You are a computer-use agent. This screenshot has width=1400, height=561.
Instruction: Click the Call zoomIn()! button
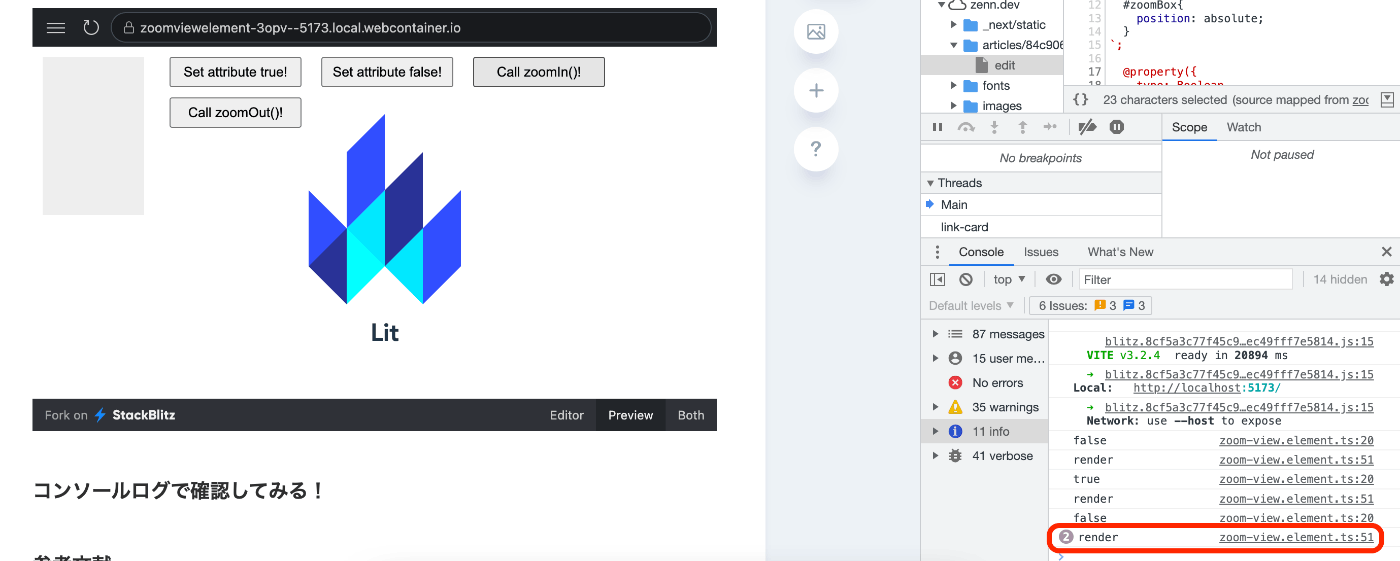click(x=538, y=72)
